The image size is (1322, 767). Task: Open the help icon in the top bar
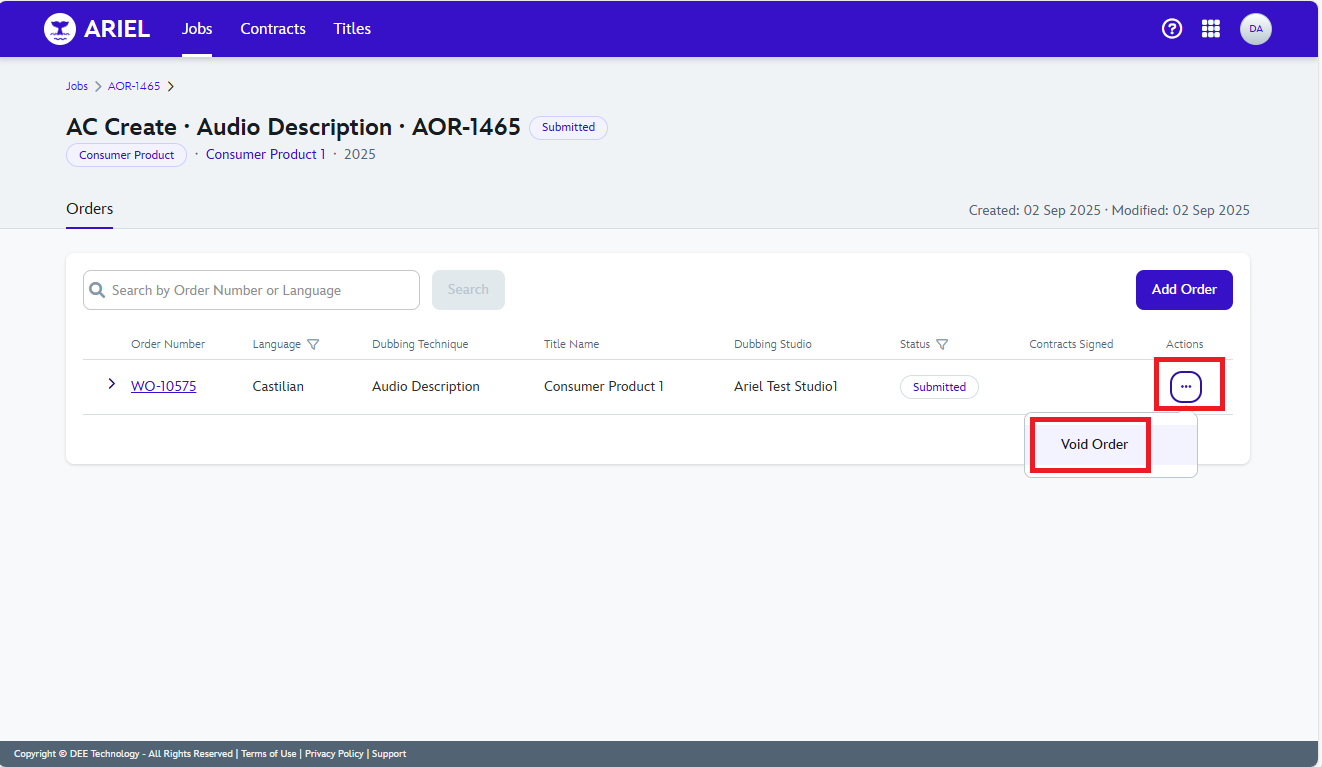point(1171,28)
